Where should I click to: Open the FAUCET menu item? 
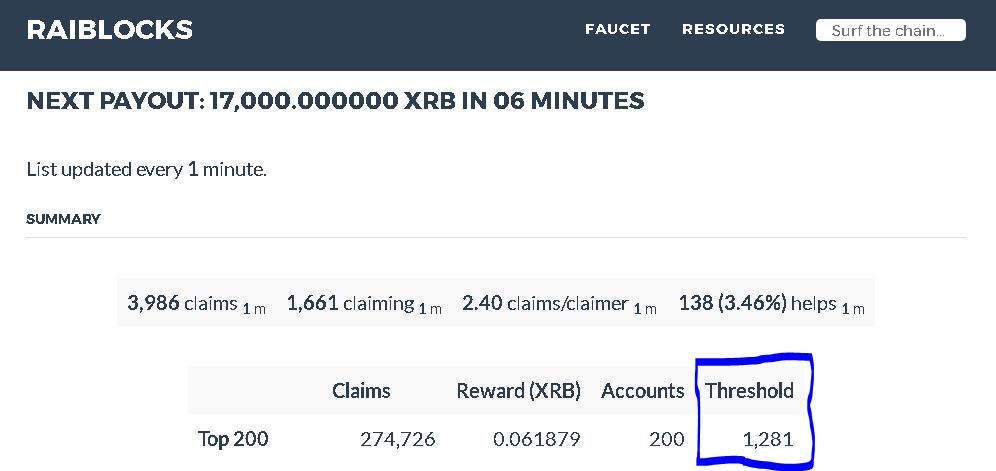[617, 29]
